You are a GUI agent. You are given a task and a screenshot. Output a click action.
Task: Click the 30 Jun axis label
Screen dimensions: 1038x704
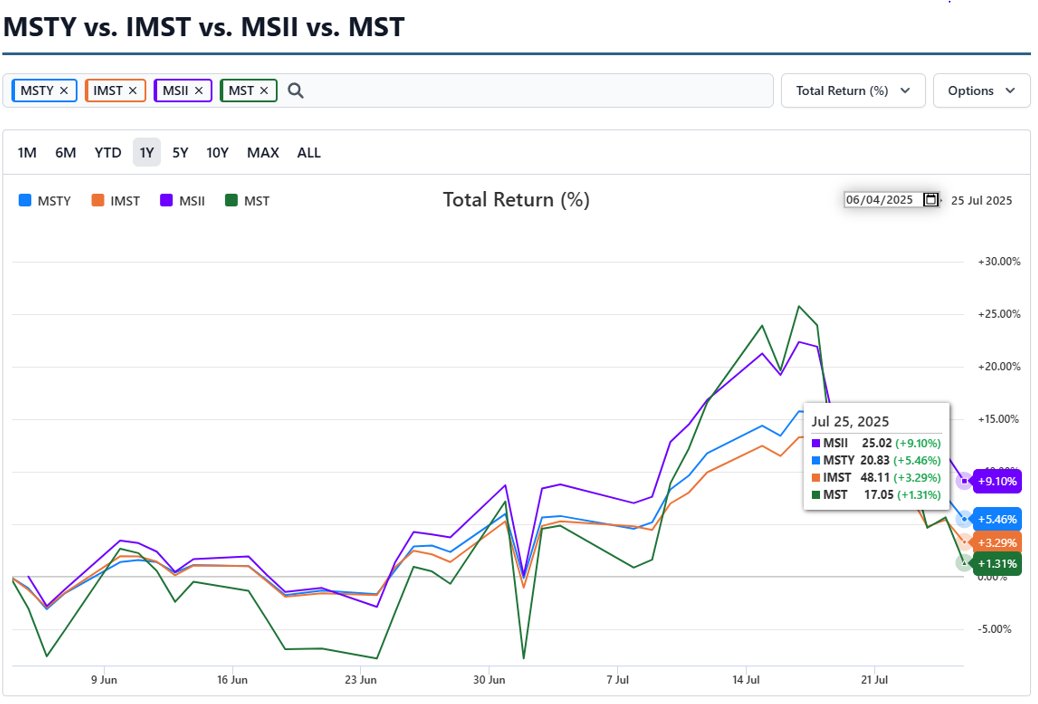coord(489,679)
